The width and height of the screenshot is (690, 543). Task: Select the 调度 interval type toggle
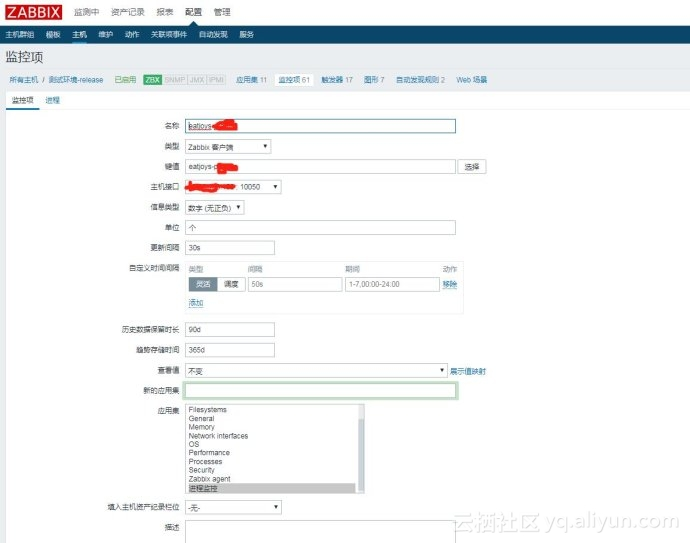(231, 284)
